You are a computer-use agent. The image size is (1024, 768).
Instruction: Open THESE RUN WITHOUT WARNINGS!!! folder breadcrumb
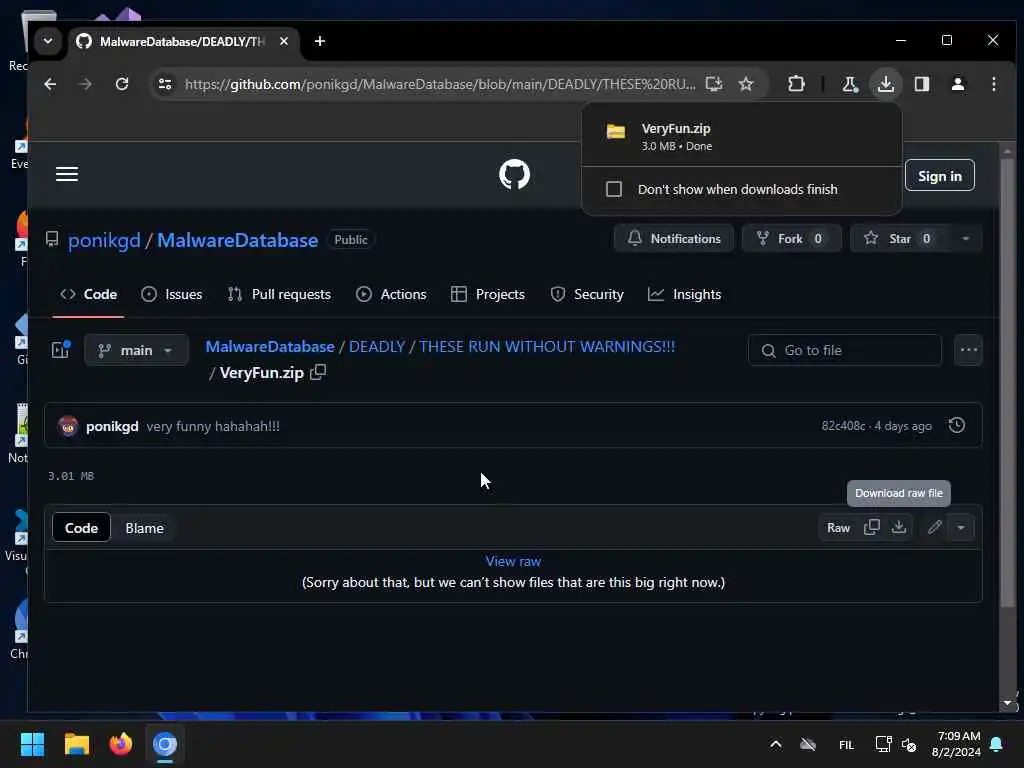click(547, 347)
